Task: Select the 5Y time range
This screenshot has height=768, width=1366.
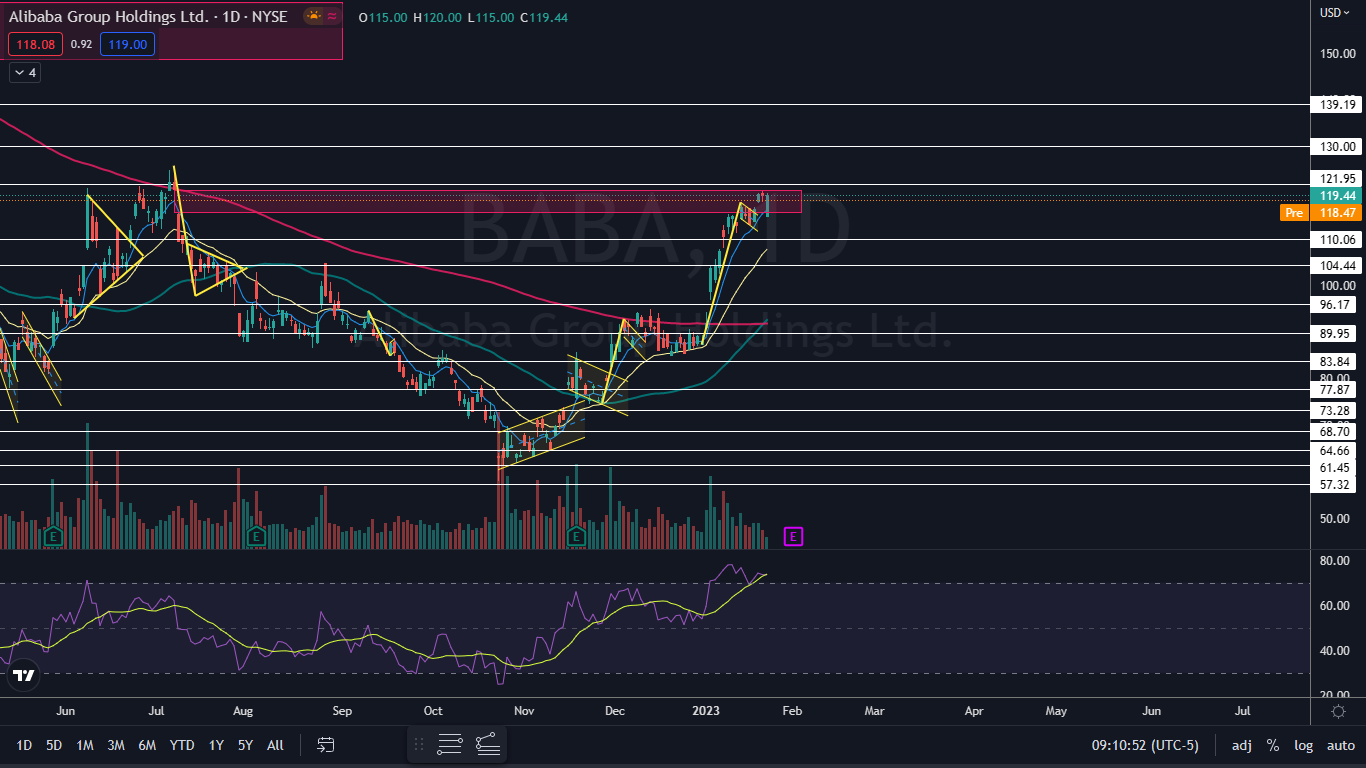Action: tap(245, 745)
